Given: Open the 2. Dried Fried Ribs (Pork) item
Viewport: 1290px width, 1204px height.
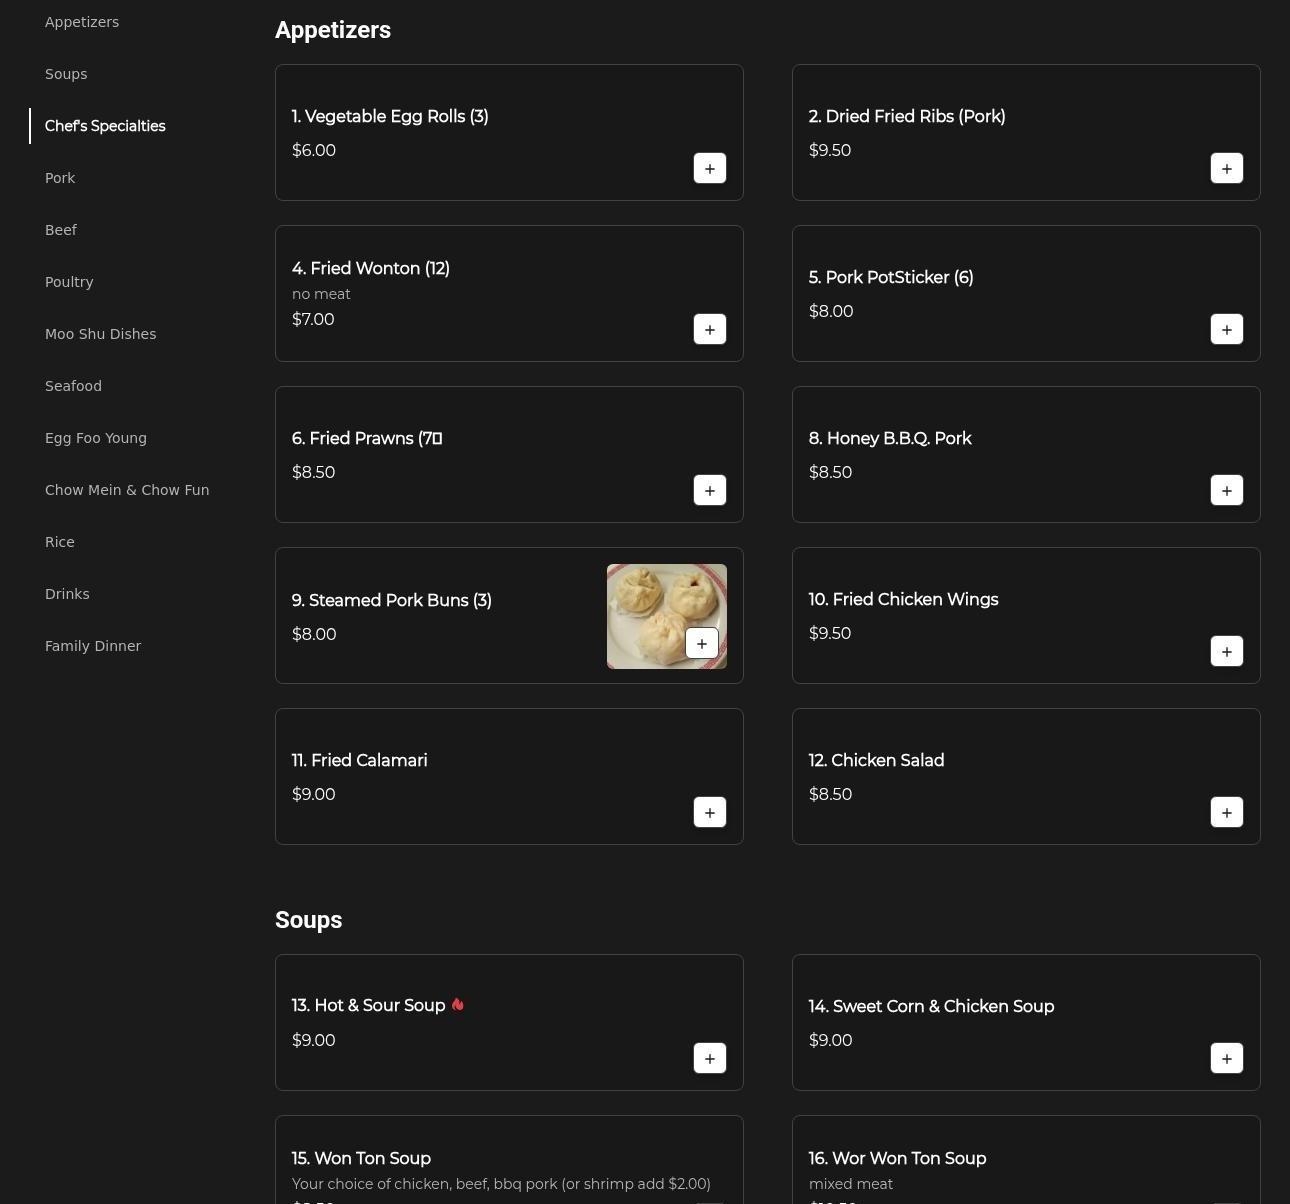Looking at the screenshot, I should click(1026, 133).
